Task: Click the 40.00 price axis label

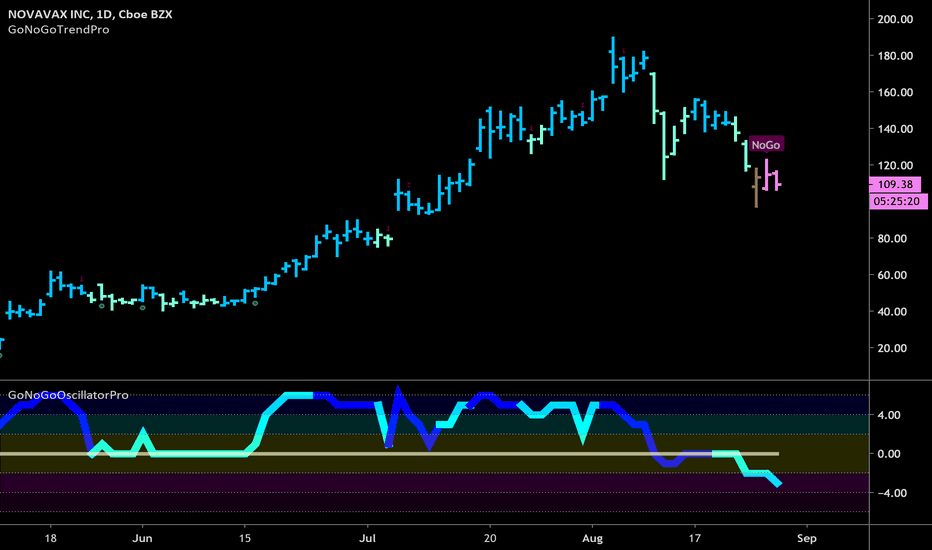Action: 892,312
